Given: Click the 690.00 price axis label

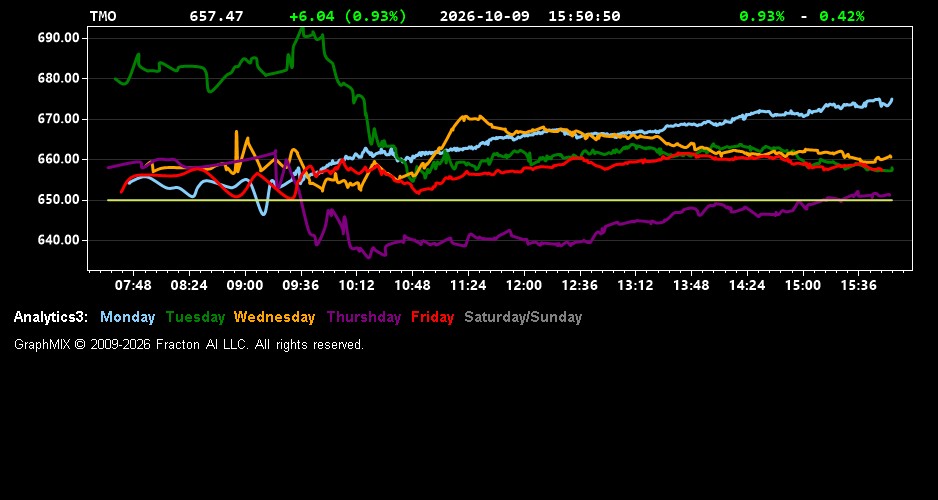Looking at the screenshot, I should click(x=59, y=38).
